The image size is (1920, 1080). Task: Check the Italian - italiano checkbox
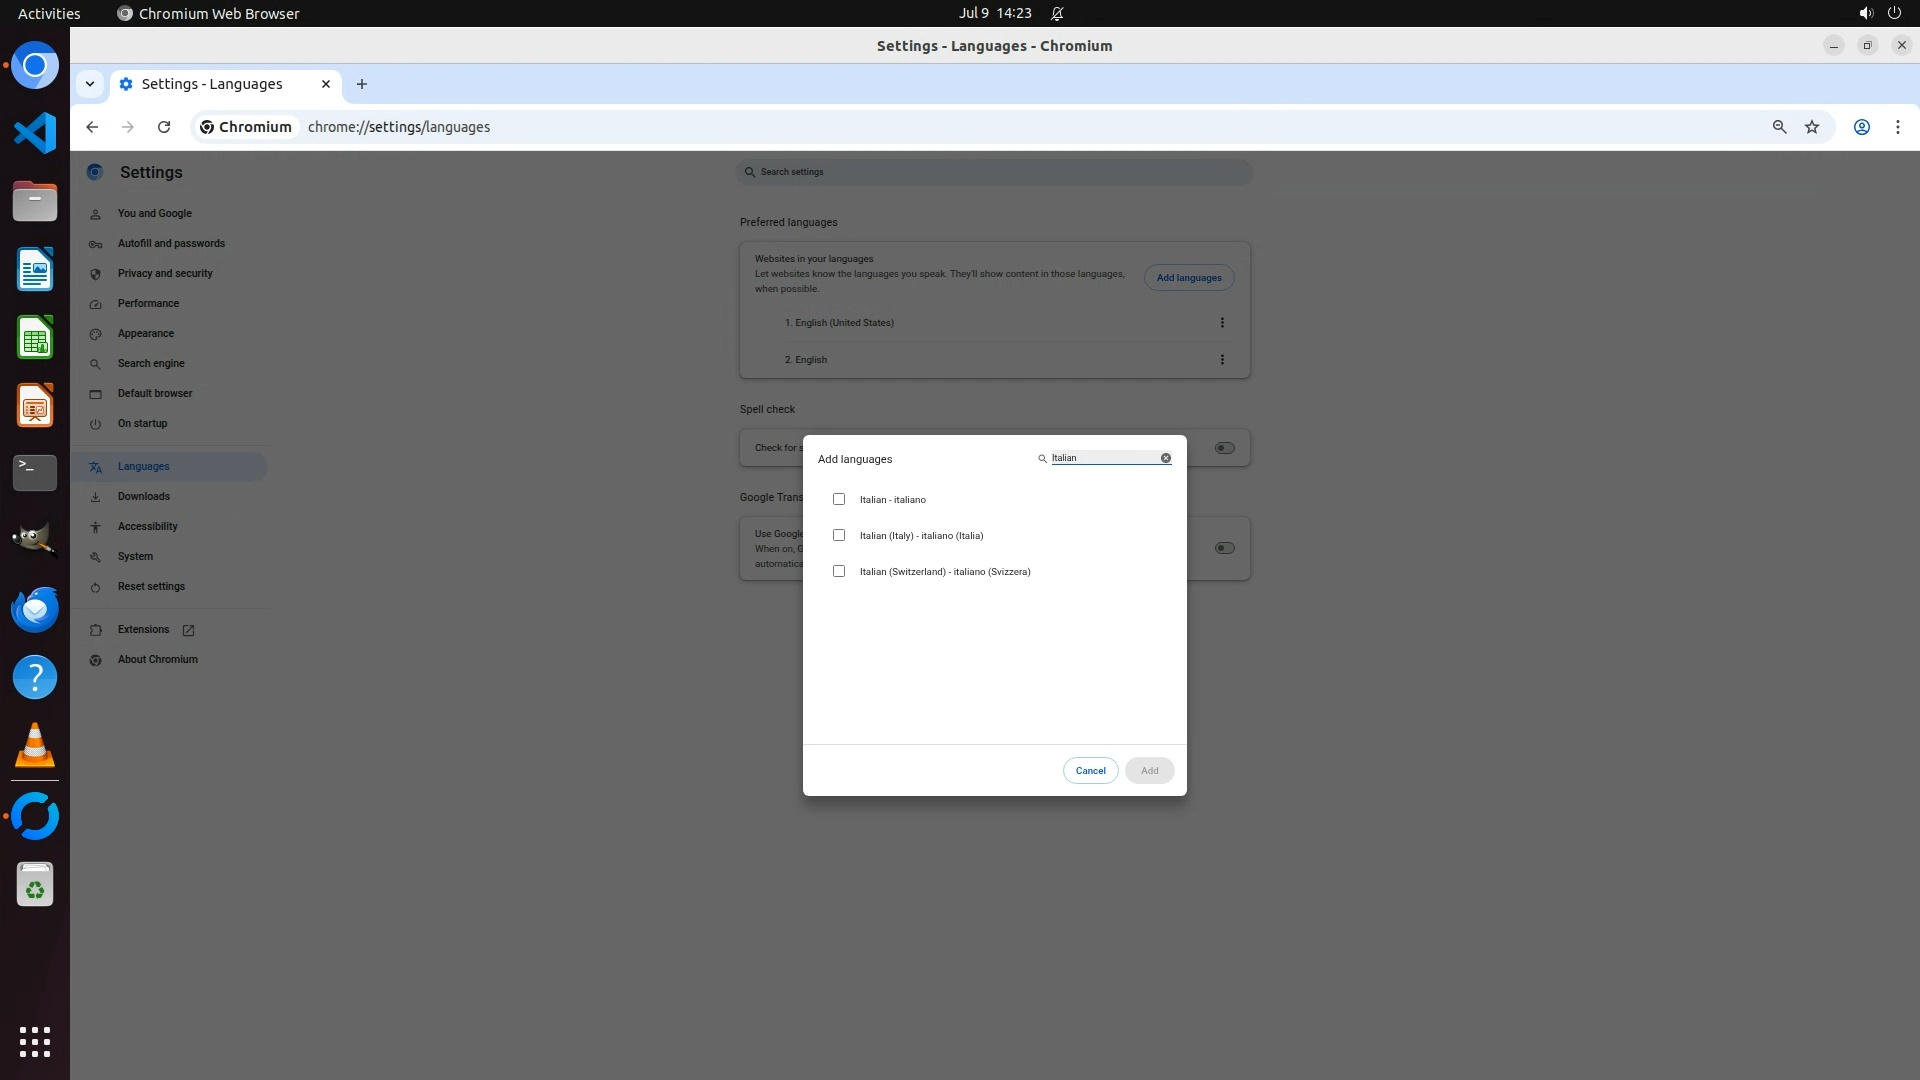coord(839,499)
